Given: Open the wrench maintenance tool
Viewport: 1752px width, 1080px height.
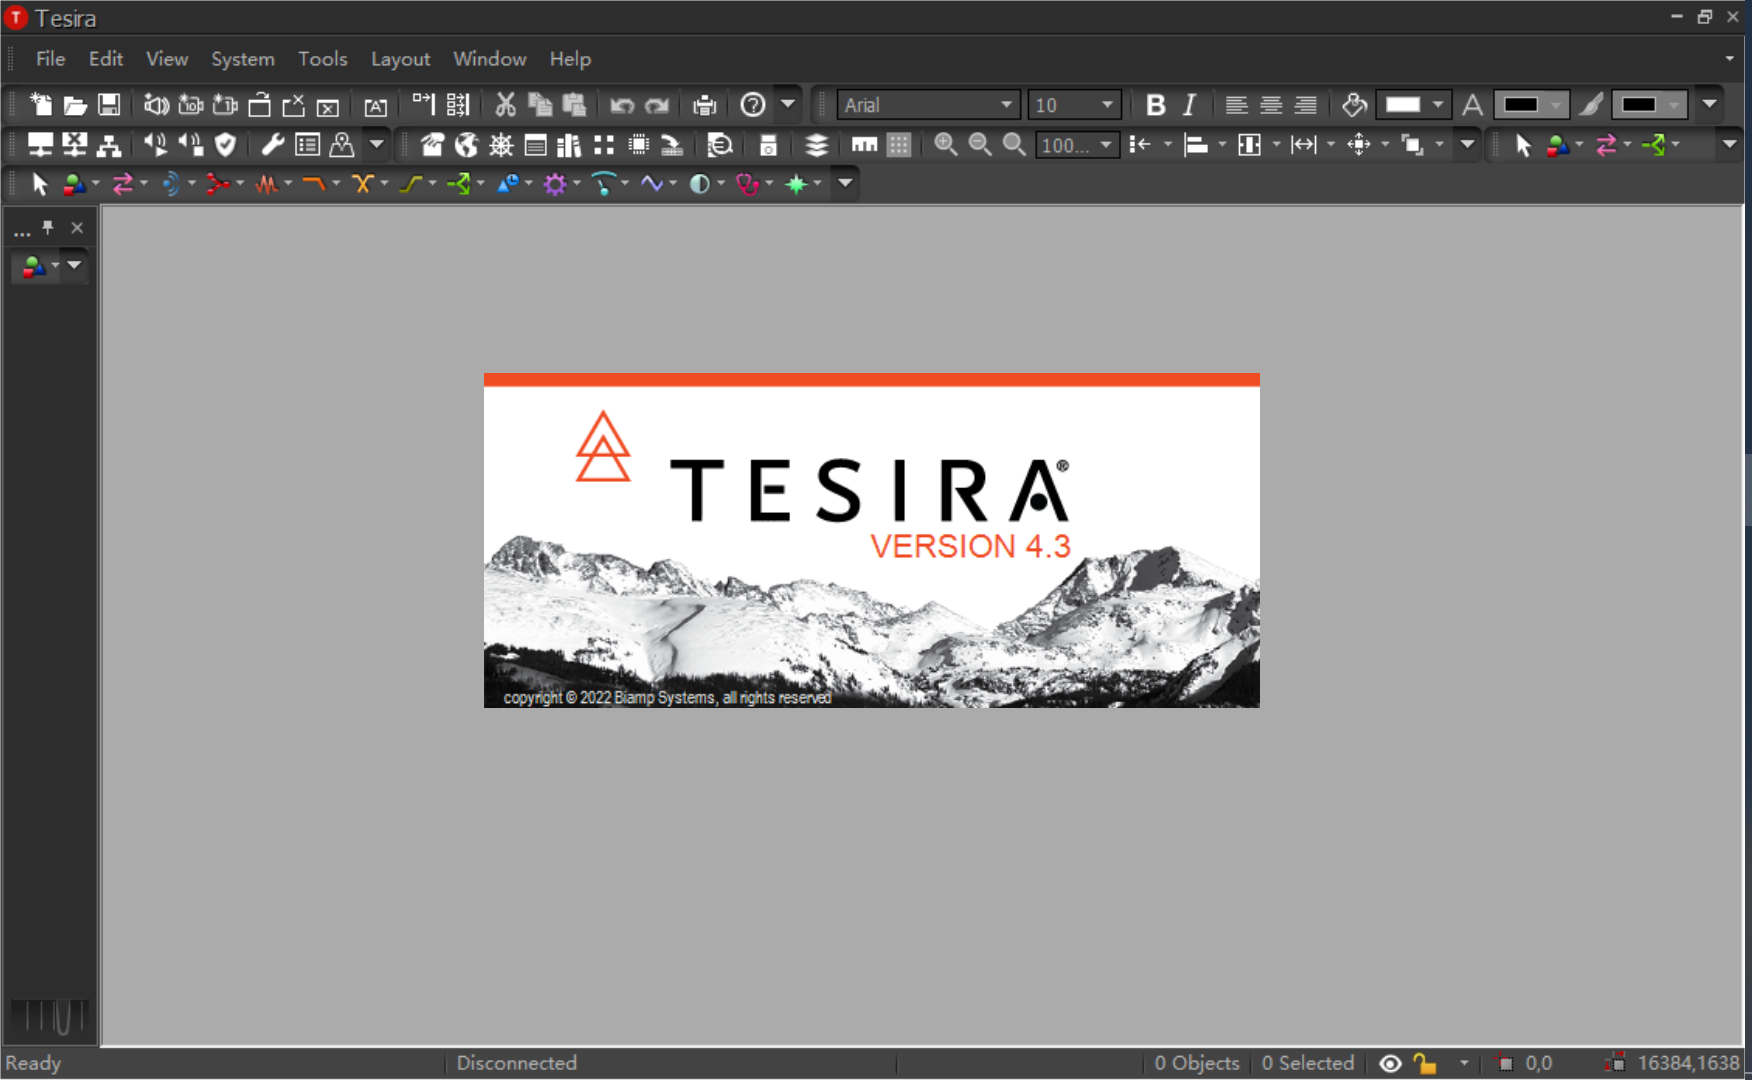Looking at the screenshot, I should point(272,145).
